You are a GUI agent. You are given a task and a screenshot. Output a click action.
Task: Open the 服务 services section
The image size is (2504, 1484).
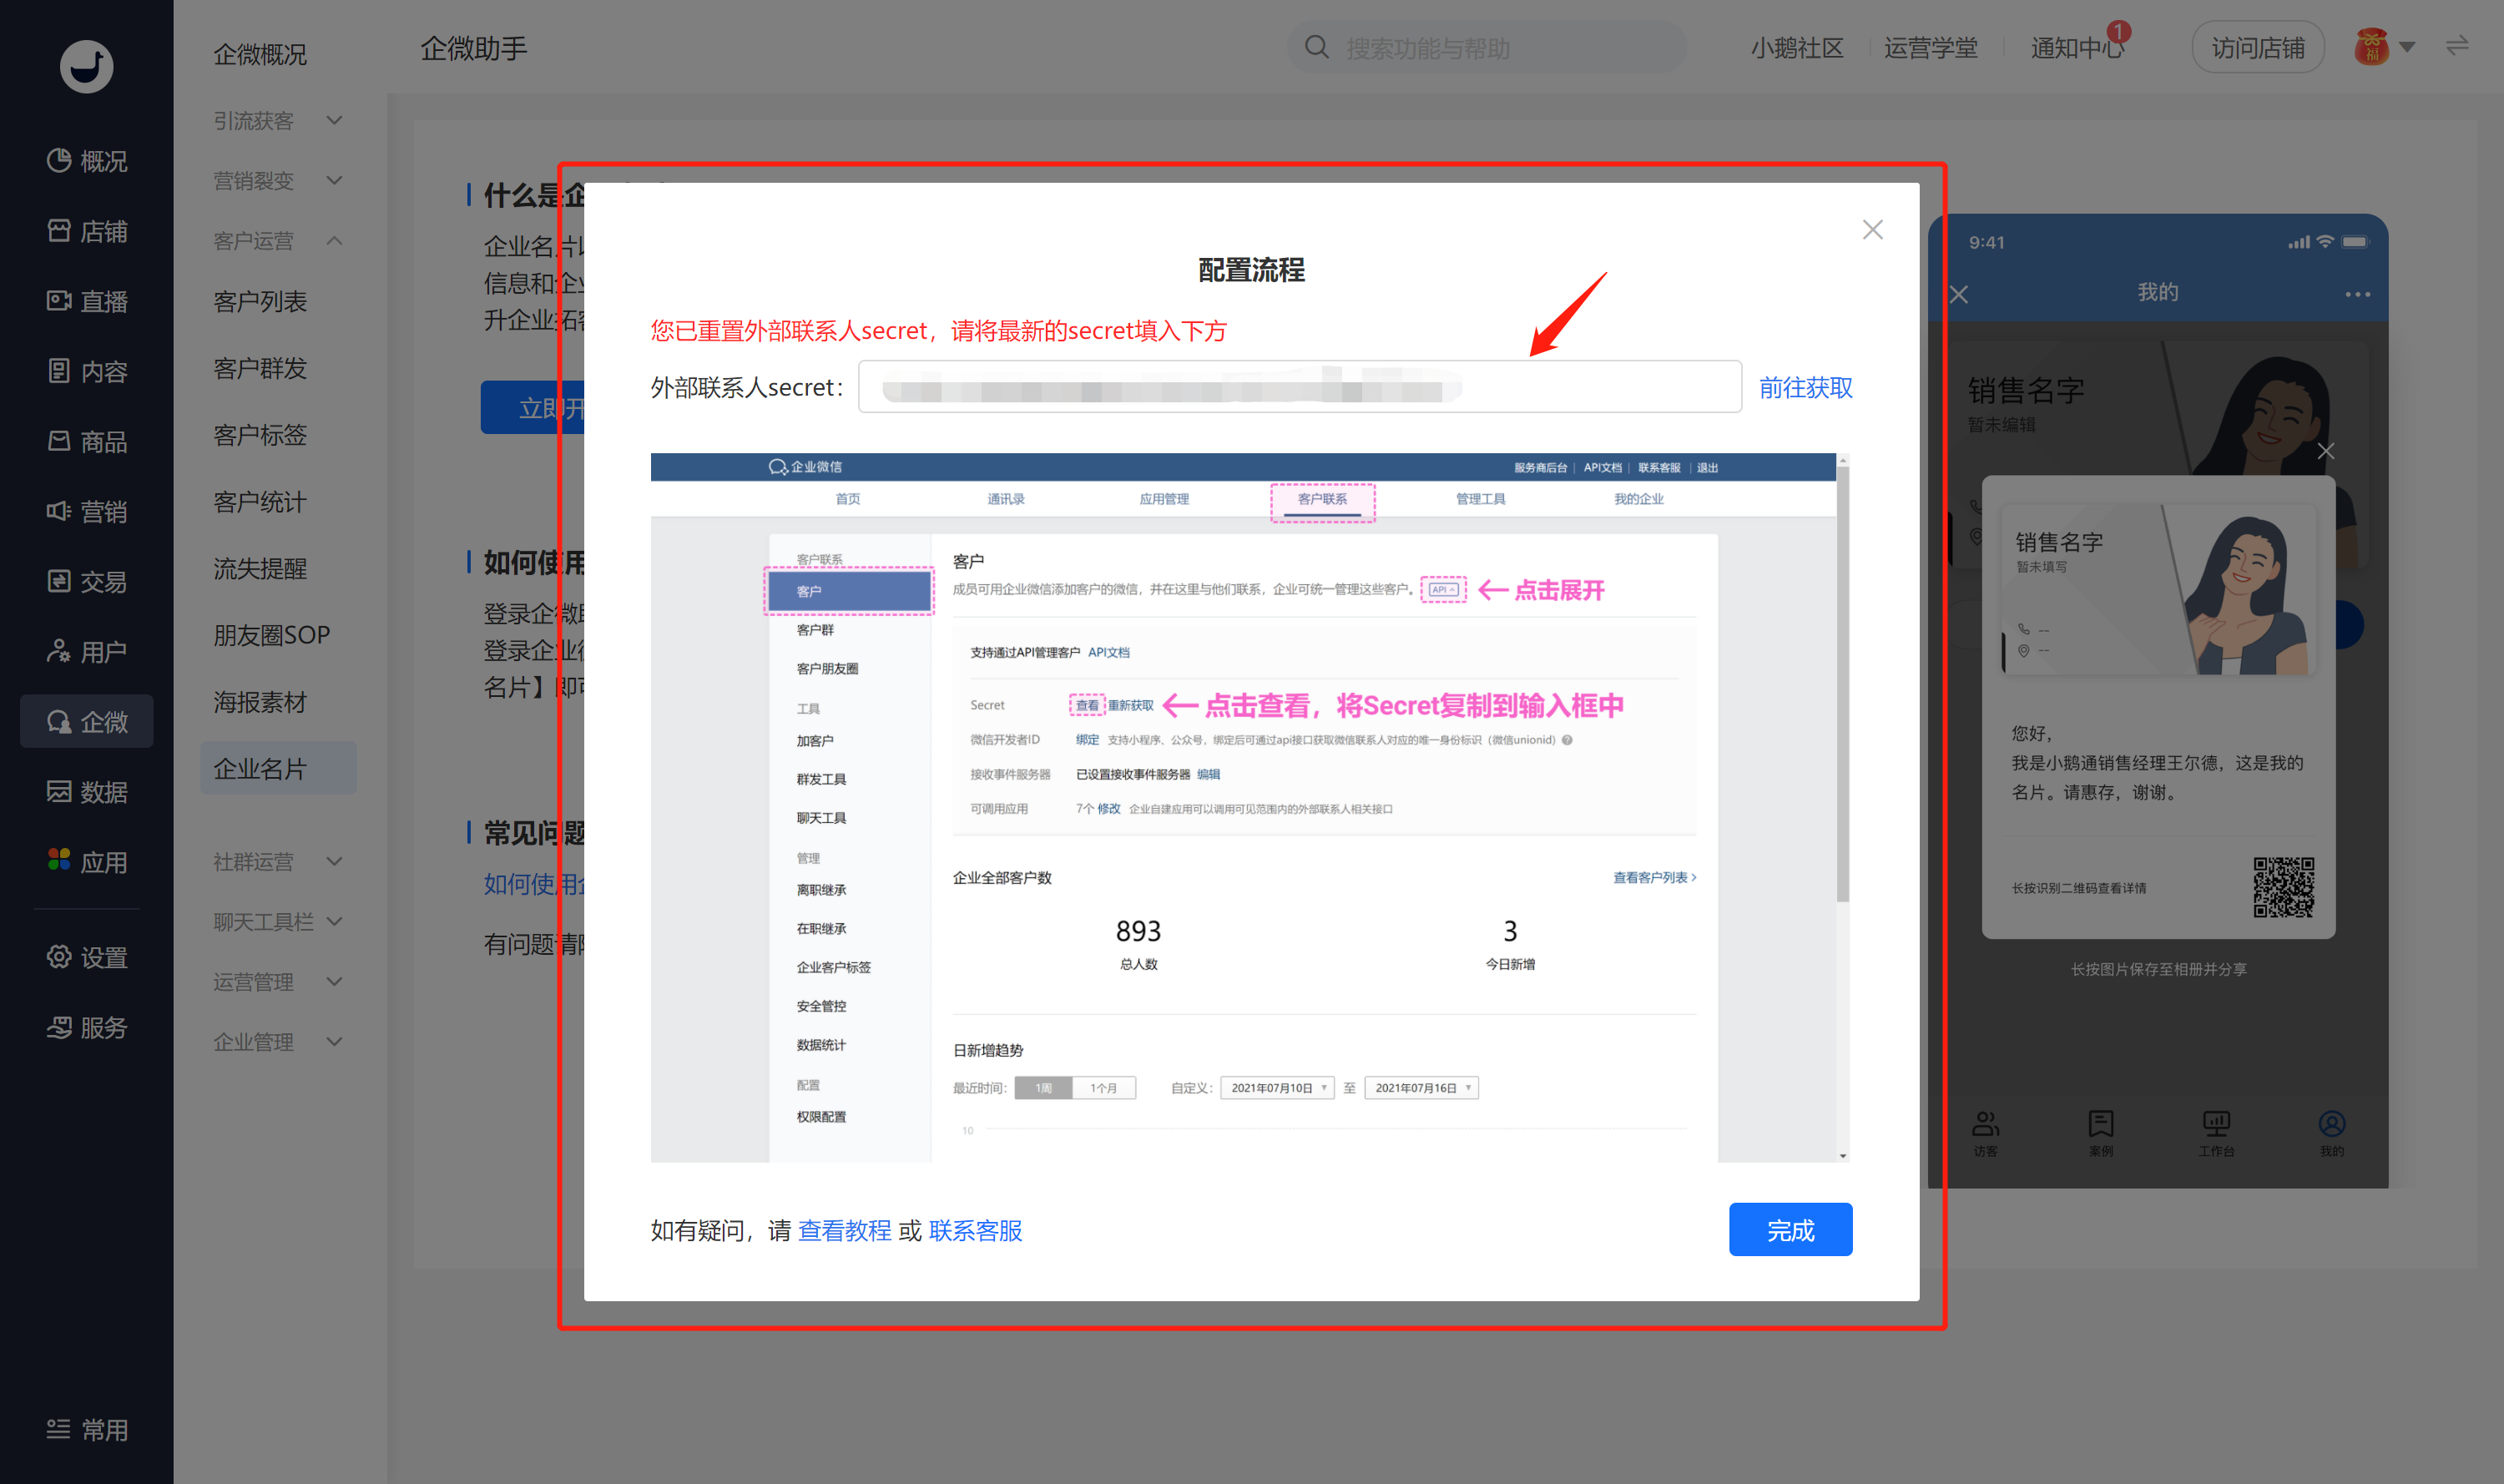click(87, 1027)
